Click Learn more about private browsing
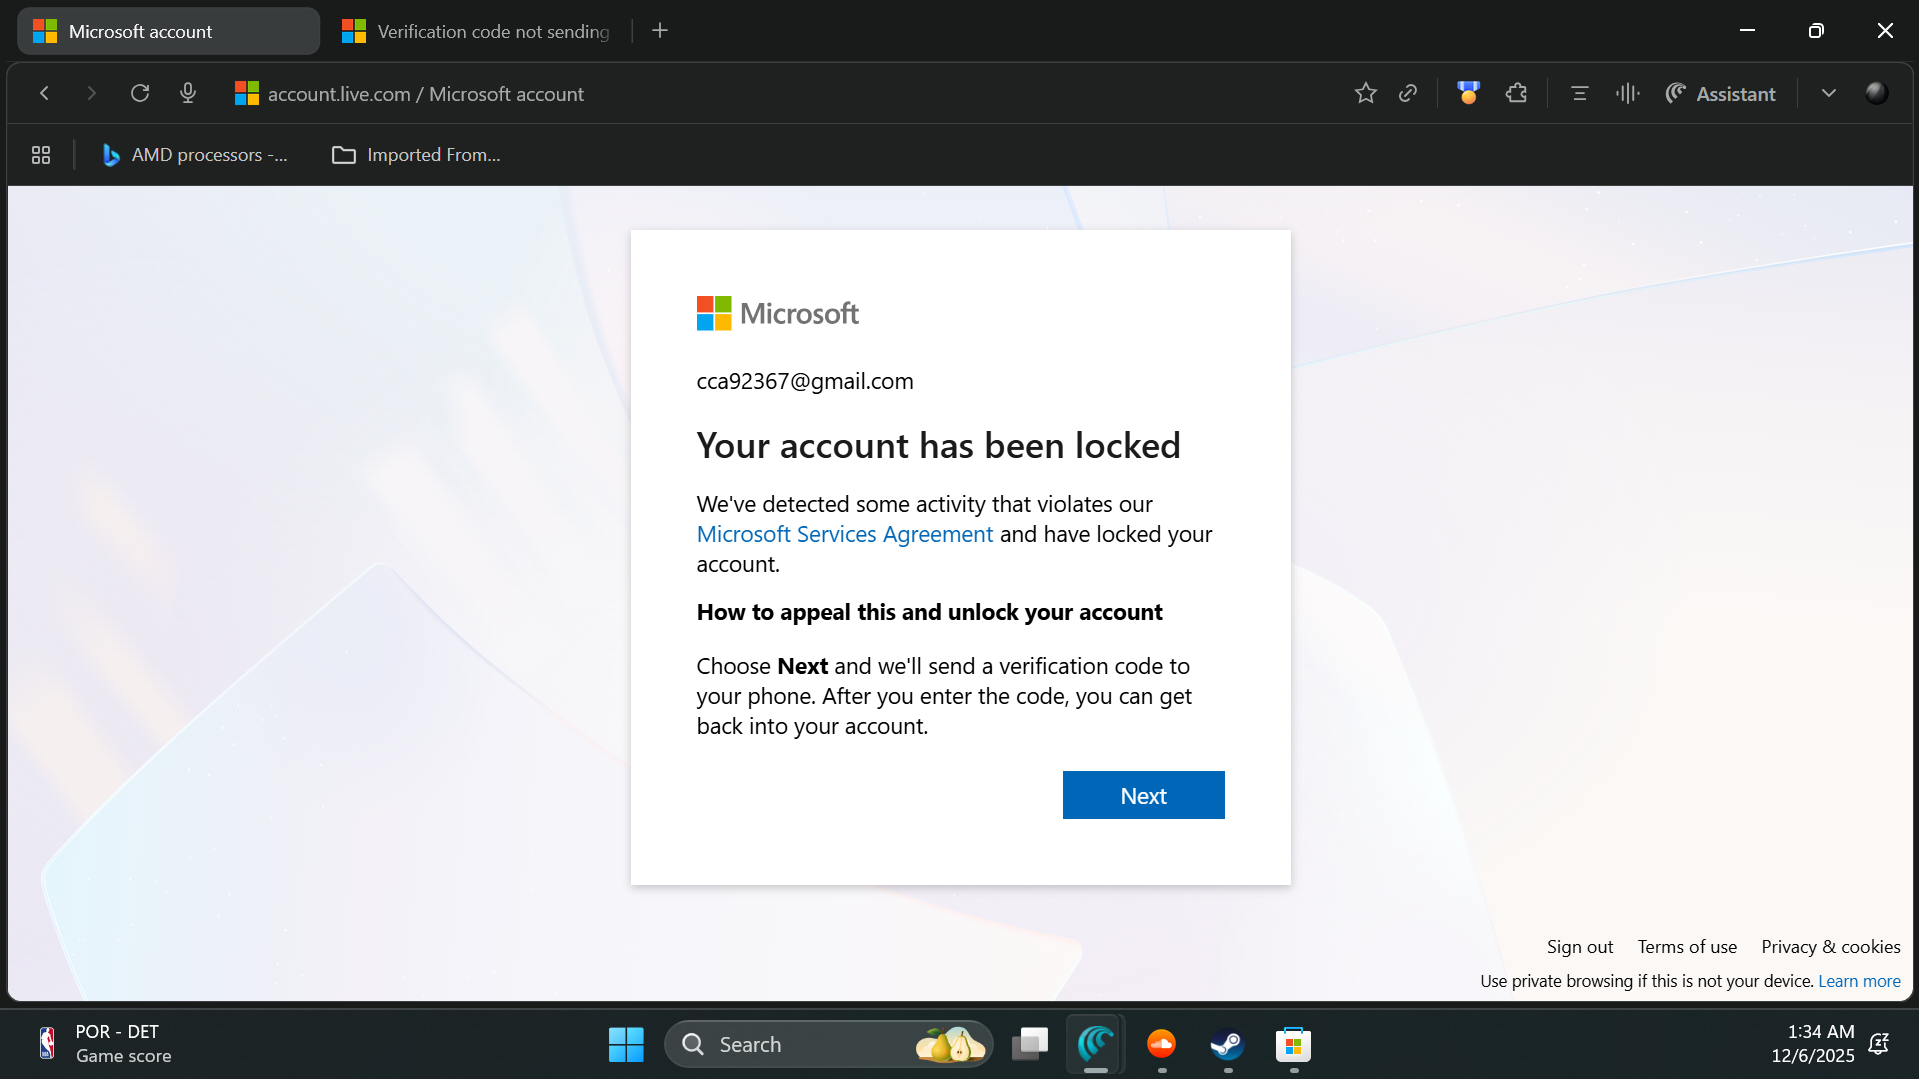 click(x=1859, y=981)
